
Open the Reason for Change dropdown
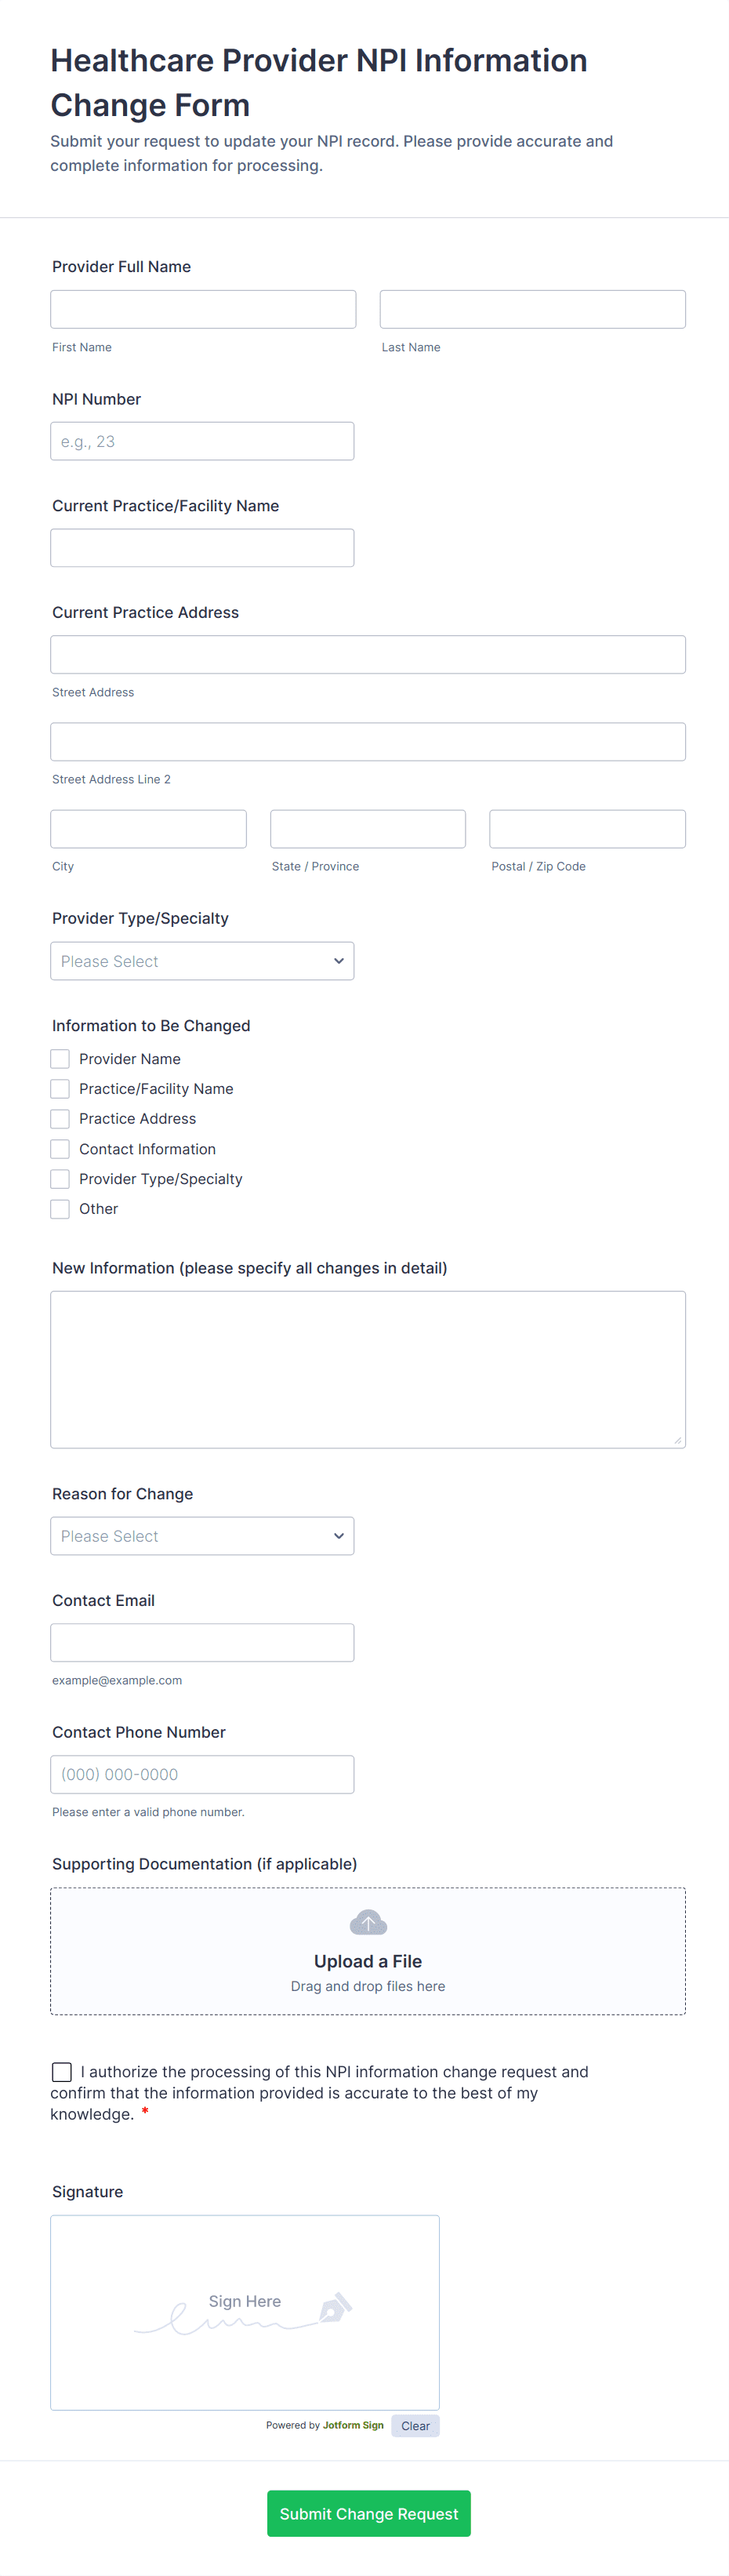pos(202,1536)
